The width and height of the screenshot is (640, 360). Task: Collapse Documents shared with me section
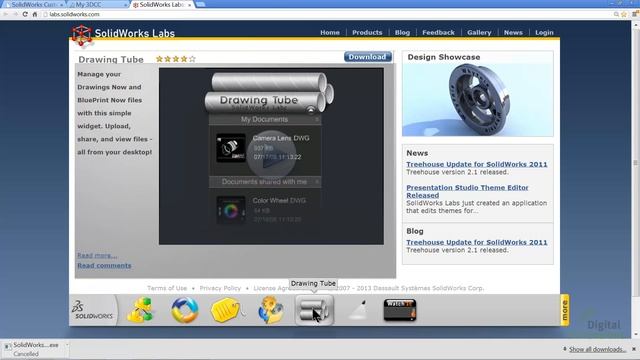317,182
